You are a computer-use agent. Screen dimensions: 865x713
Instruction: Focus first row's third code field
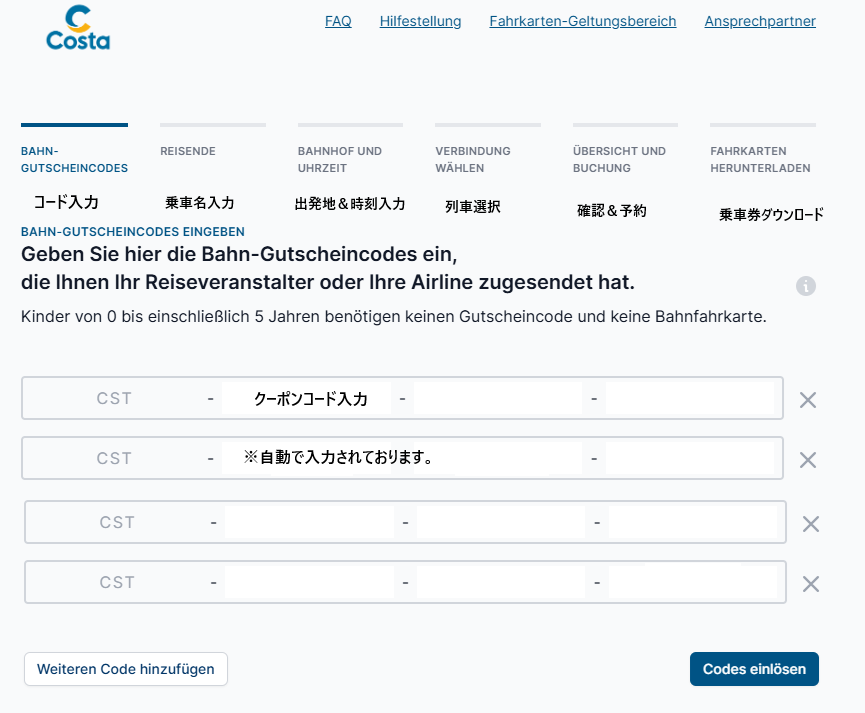click(498, 398)
